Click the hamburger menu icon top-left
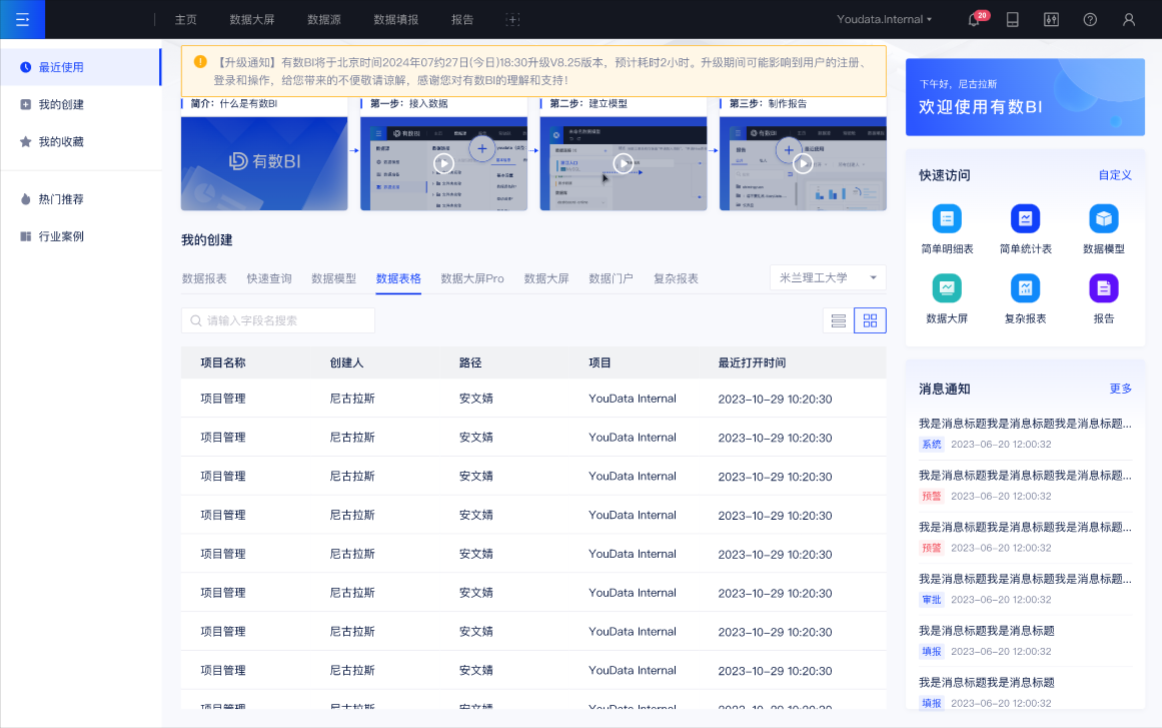1162x728 pixels. [x=22, y=20]
